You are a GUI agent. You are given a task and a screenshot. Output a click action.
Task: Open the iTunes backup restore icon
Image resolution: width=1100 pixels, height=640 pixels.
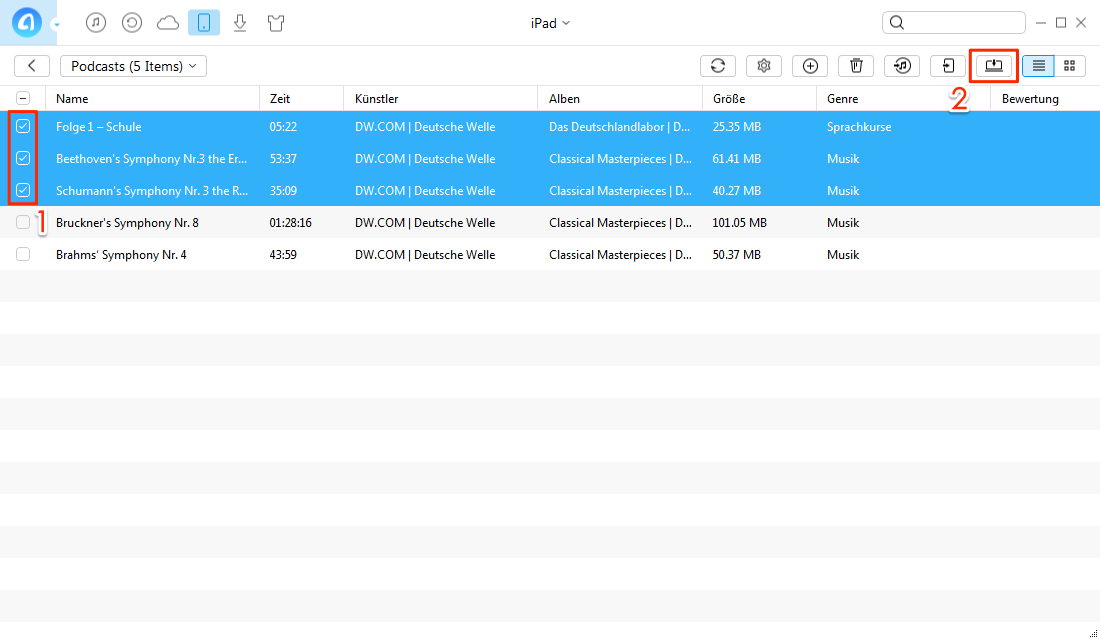tap(132, 22)
